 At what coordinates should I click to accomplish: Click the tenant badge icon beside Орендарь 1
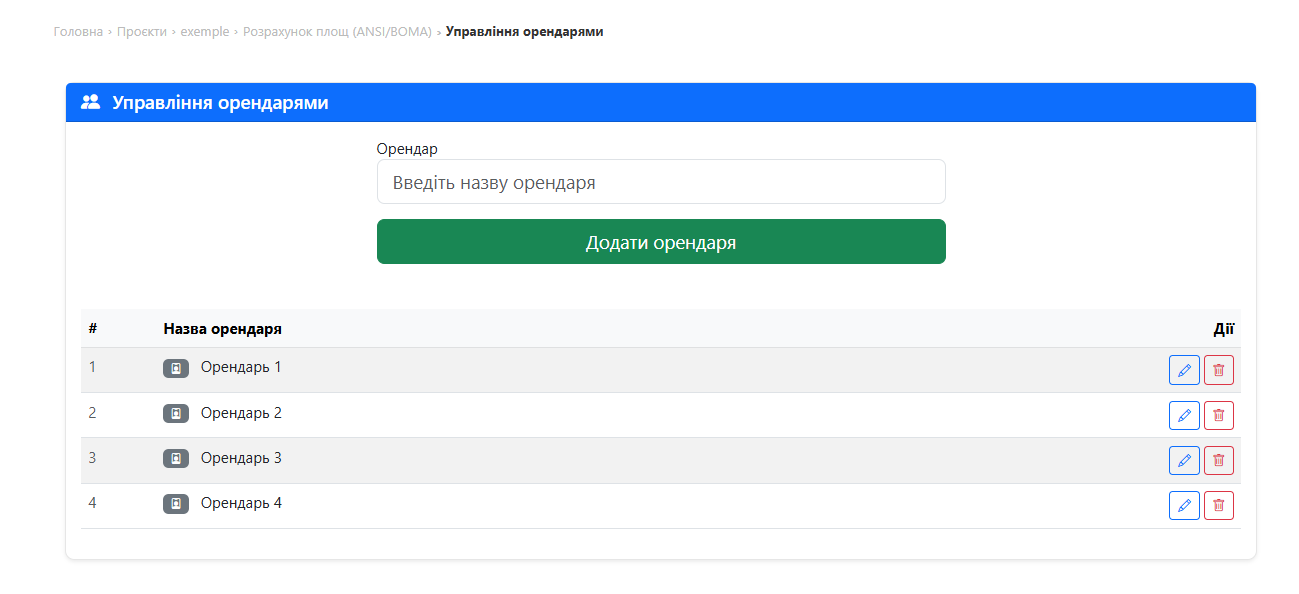click(176, 368)
